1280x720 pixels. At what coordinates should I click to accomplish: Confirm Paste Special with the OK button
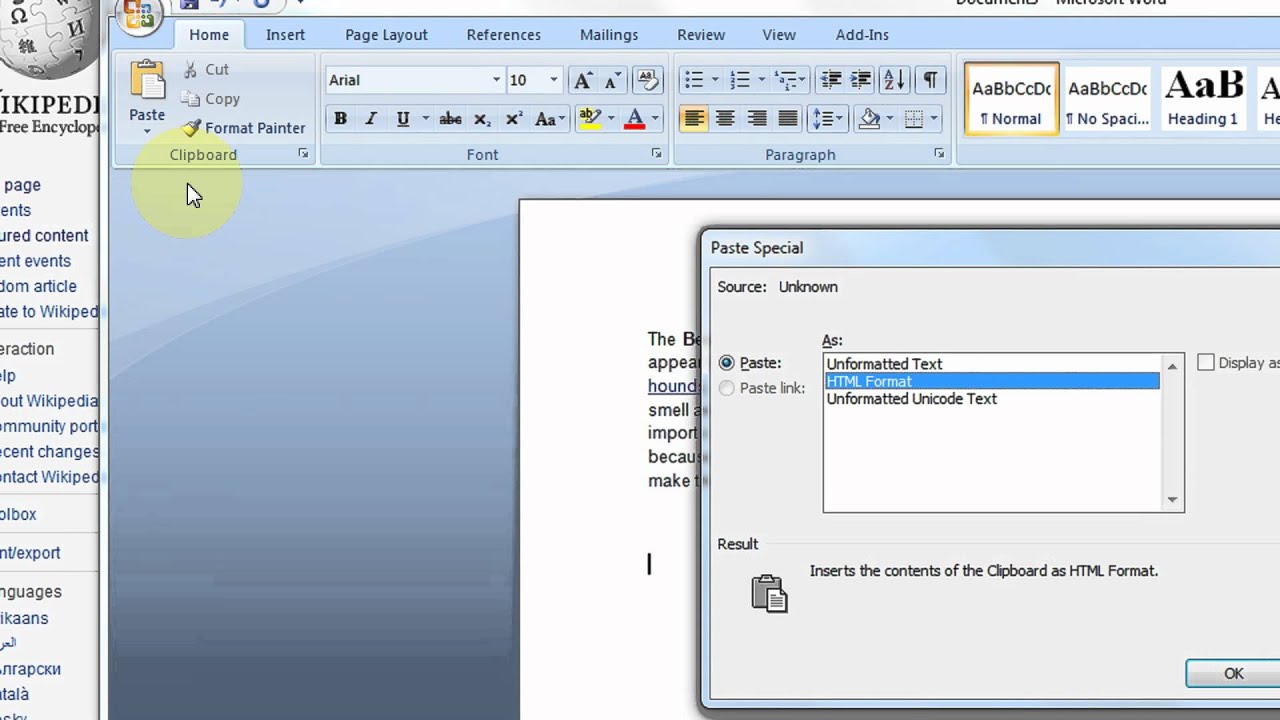tap(1233, 674)
